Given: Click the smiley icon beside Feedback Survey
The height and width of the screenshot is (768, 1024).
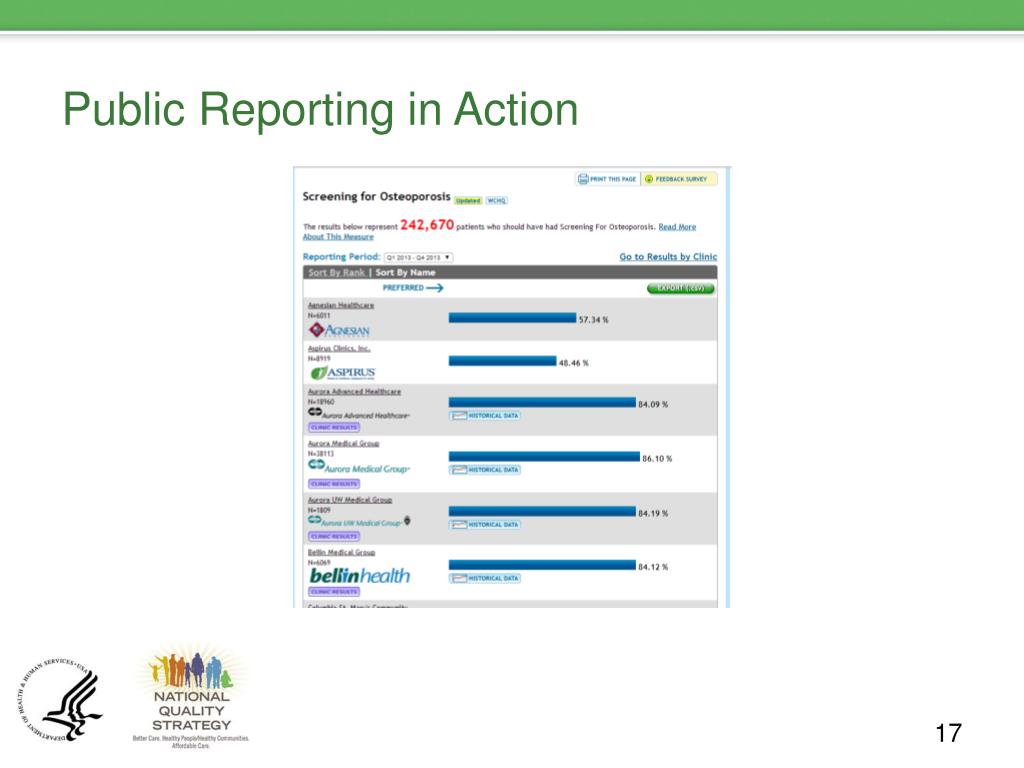Looking at the screenshot, I should (648, 179).
